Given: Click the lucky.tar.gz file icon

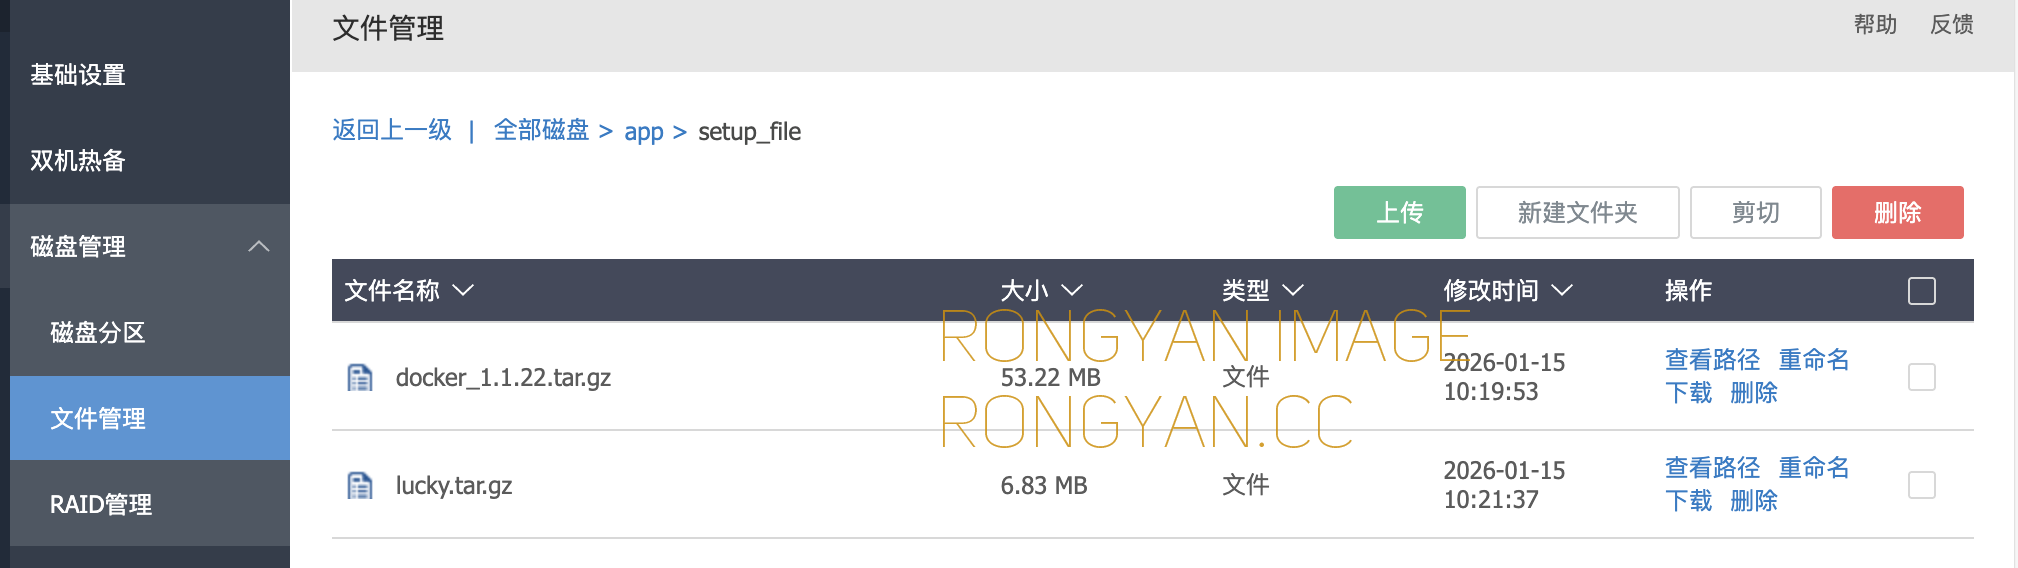Looking at the screenshot, I should (360, 485).
